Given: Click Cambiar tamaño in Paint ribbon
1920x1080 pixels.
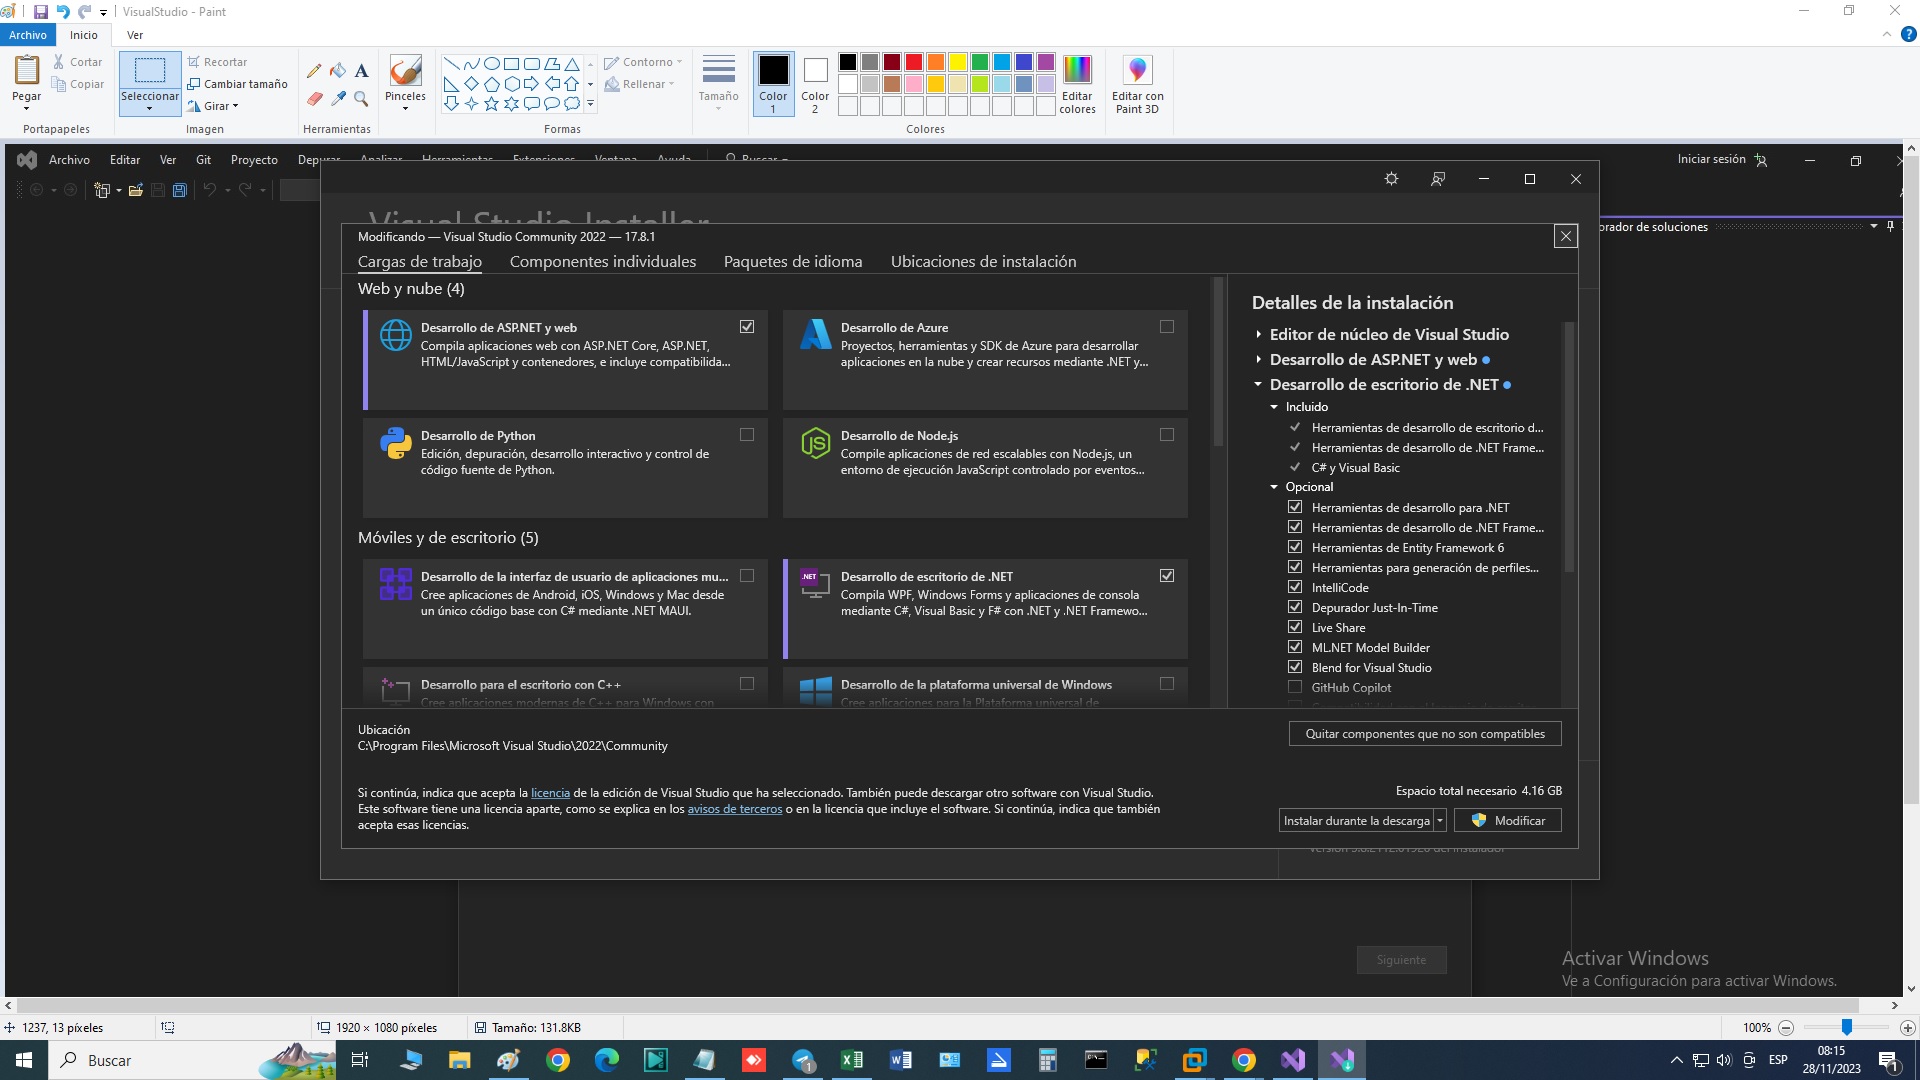Looking at the screenshot, I should click(x=238, y=84).
